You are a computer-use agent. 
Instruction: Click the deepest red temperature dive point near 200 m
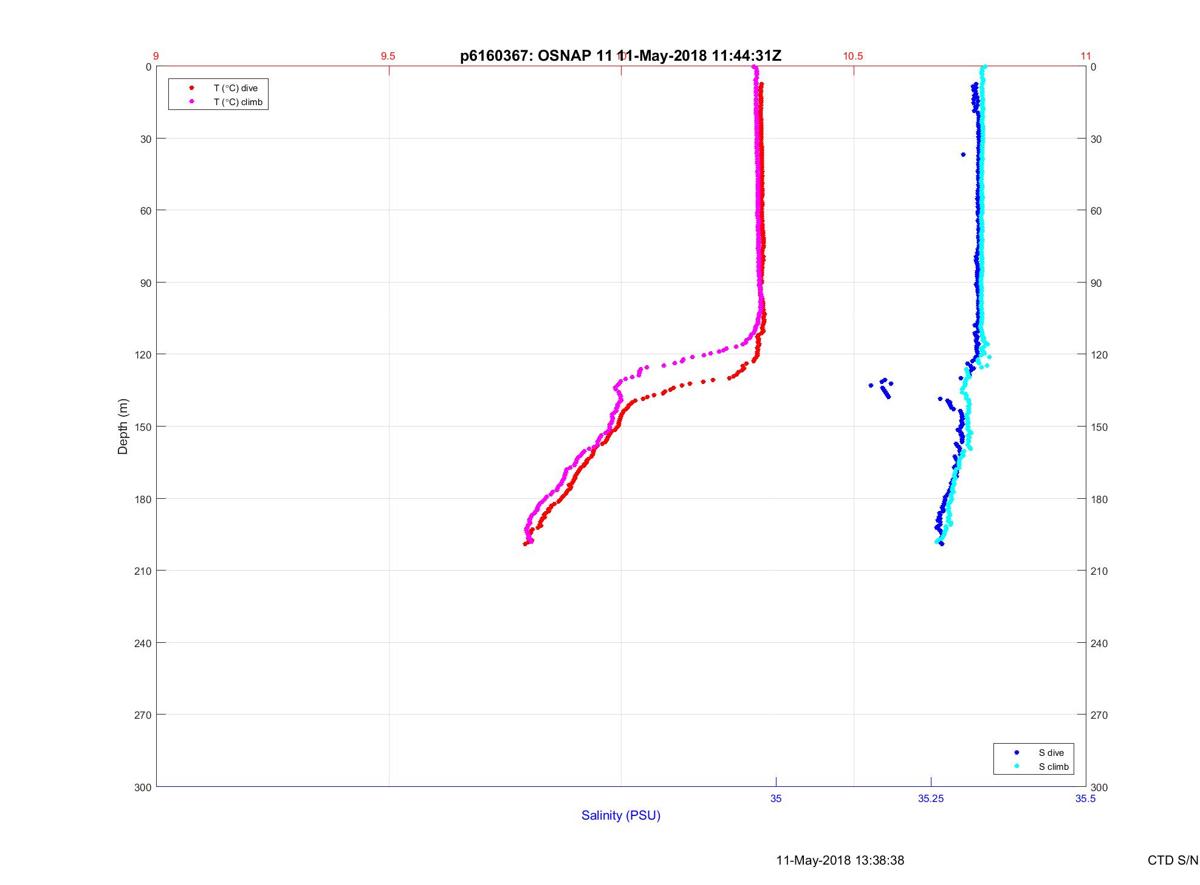525,544
